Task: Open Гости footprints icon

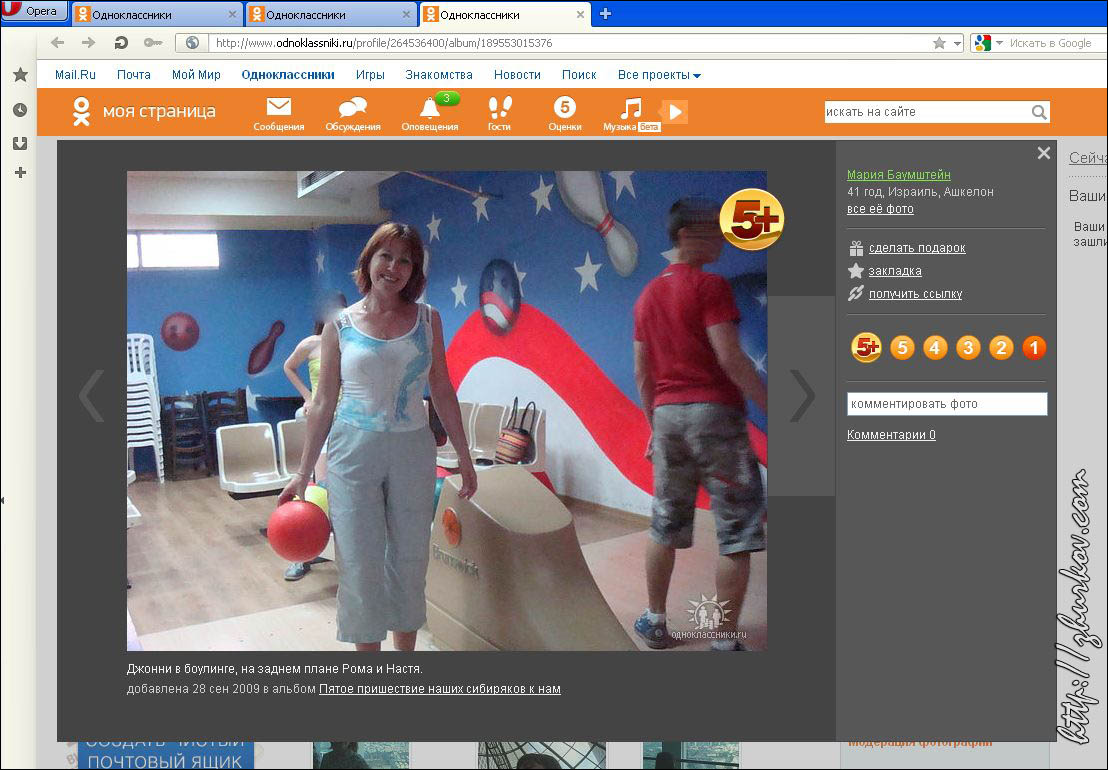Action: 499,108
